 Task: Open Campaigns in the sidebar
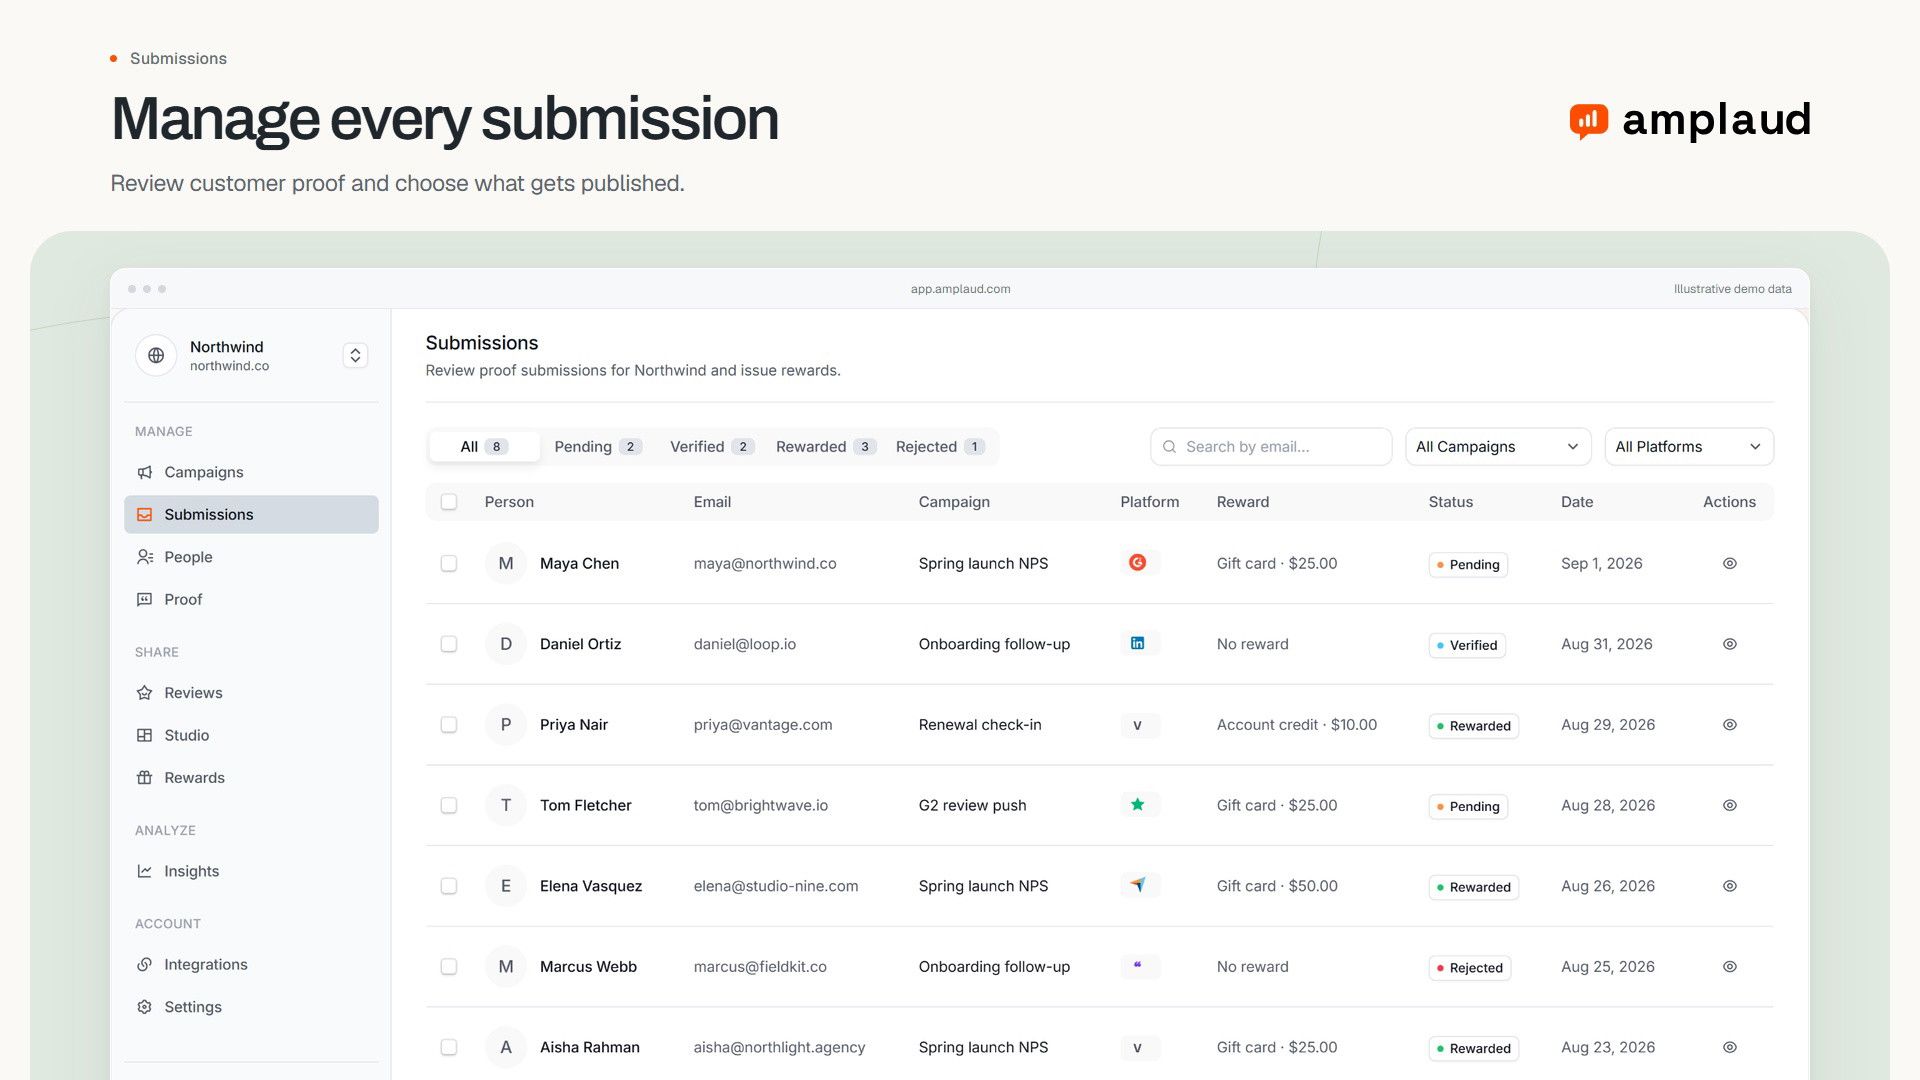251,472
